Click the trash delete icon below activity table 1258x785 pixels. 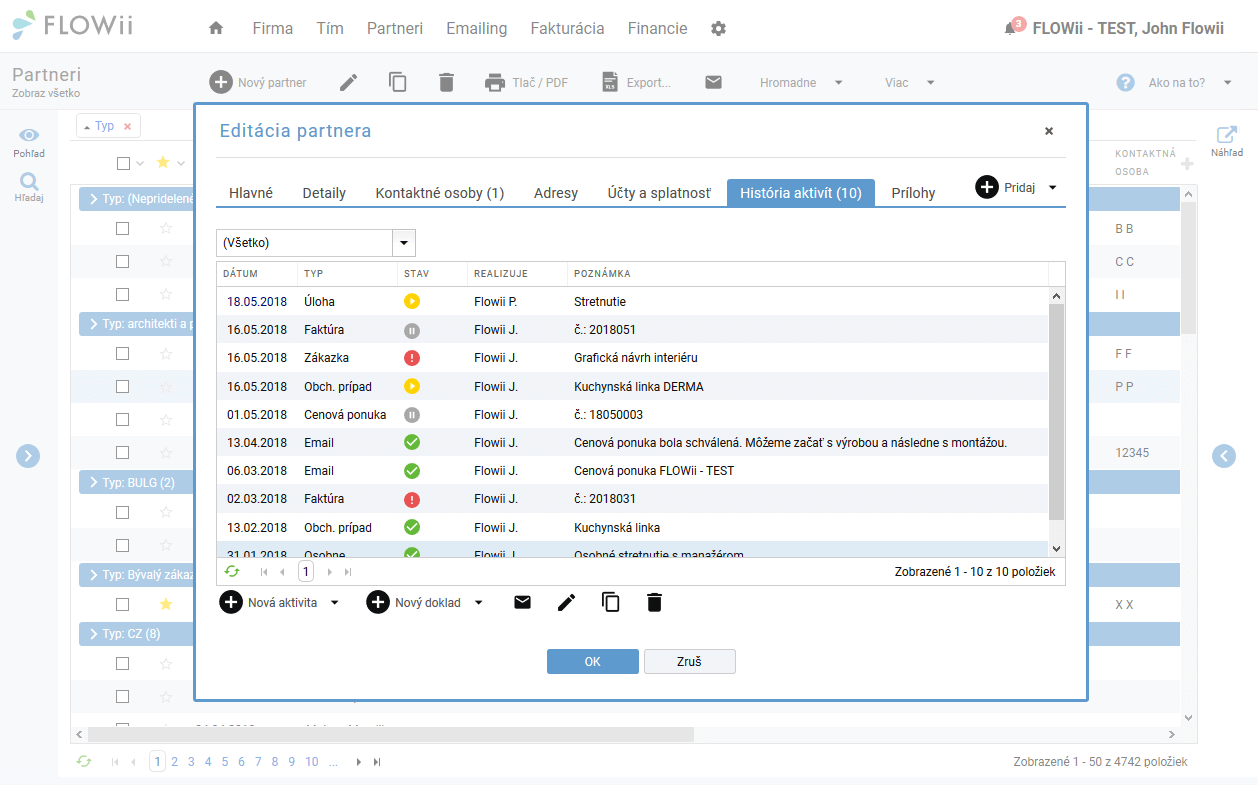[654, 602]
